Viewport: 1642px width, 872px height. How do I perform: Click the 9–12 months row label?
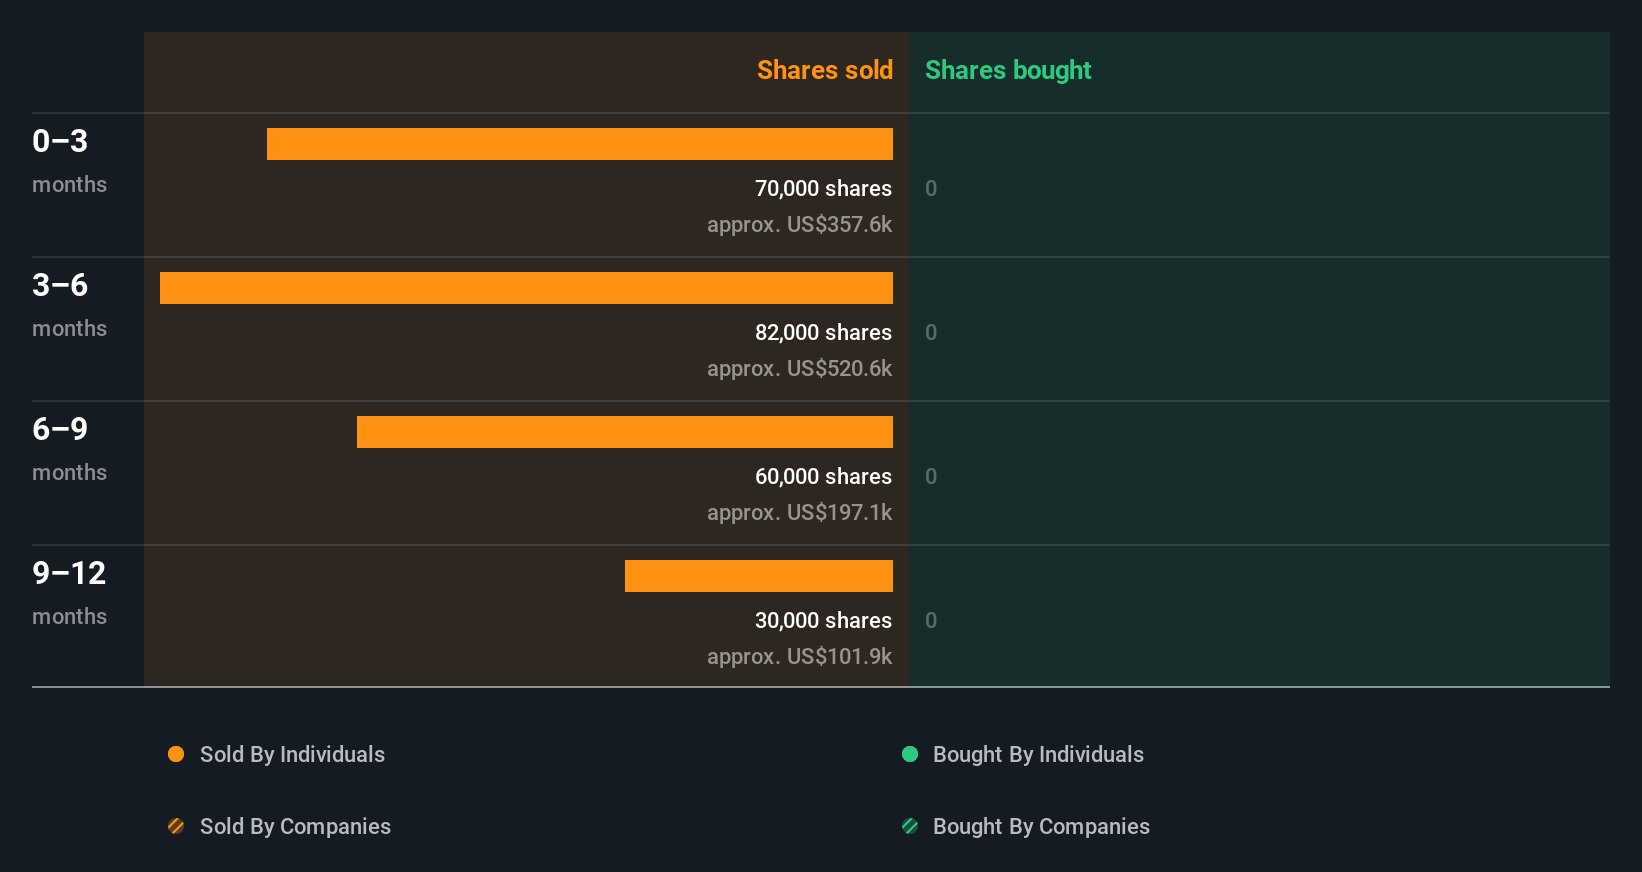[69, 592]
